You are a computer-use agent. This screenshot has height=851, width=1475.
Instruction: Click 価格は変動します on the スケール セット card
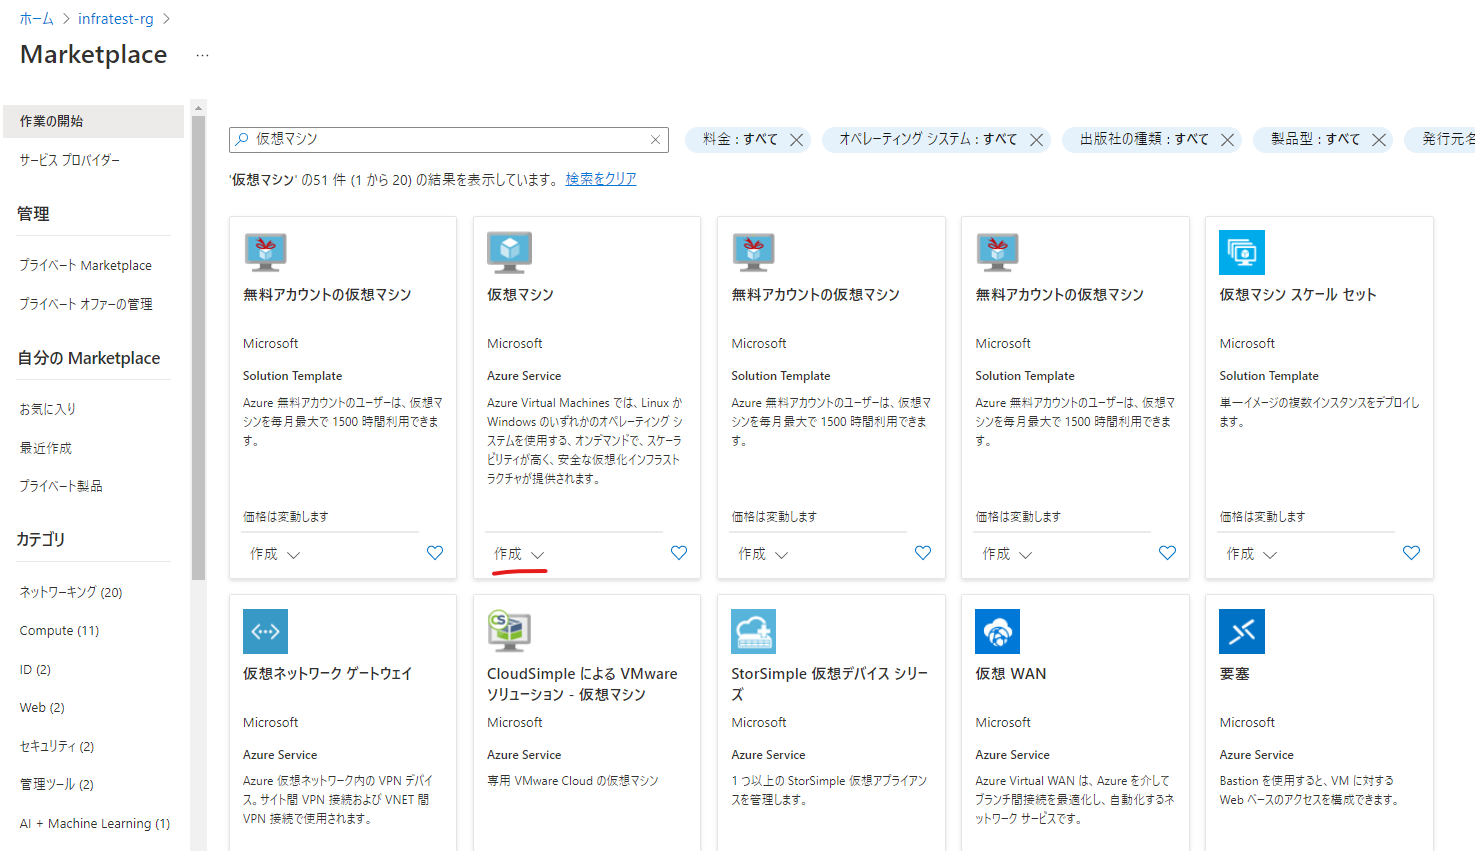point(1262,517)
